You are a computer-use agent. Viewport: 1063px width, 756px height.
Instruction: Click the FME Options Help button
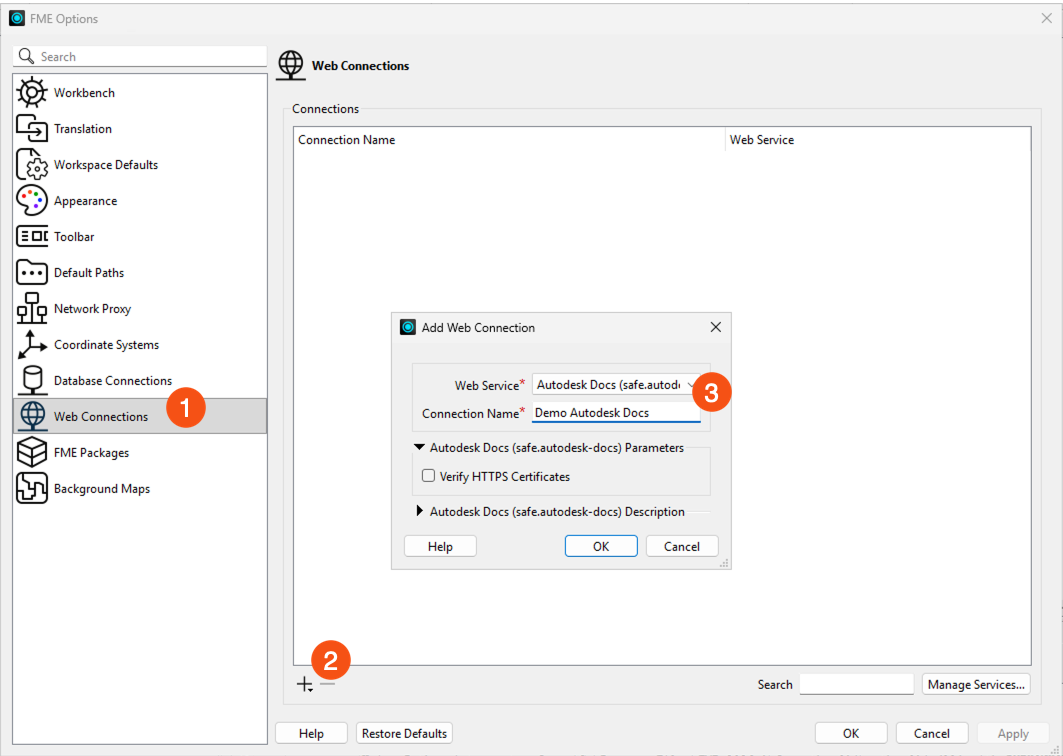311,733
